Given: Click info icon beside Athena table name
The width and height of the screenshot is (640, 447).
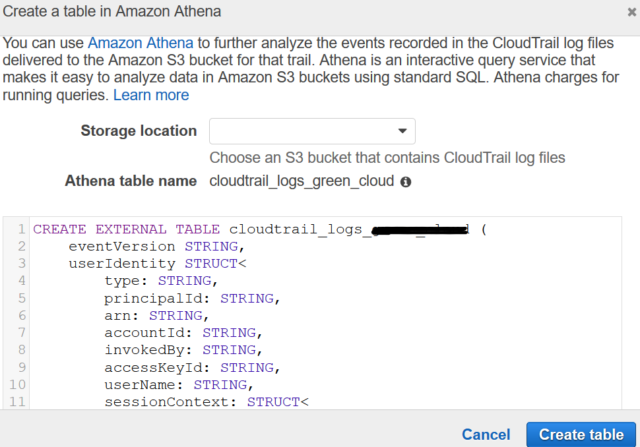Looking at the screenshot, I should (406, 183).
